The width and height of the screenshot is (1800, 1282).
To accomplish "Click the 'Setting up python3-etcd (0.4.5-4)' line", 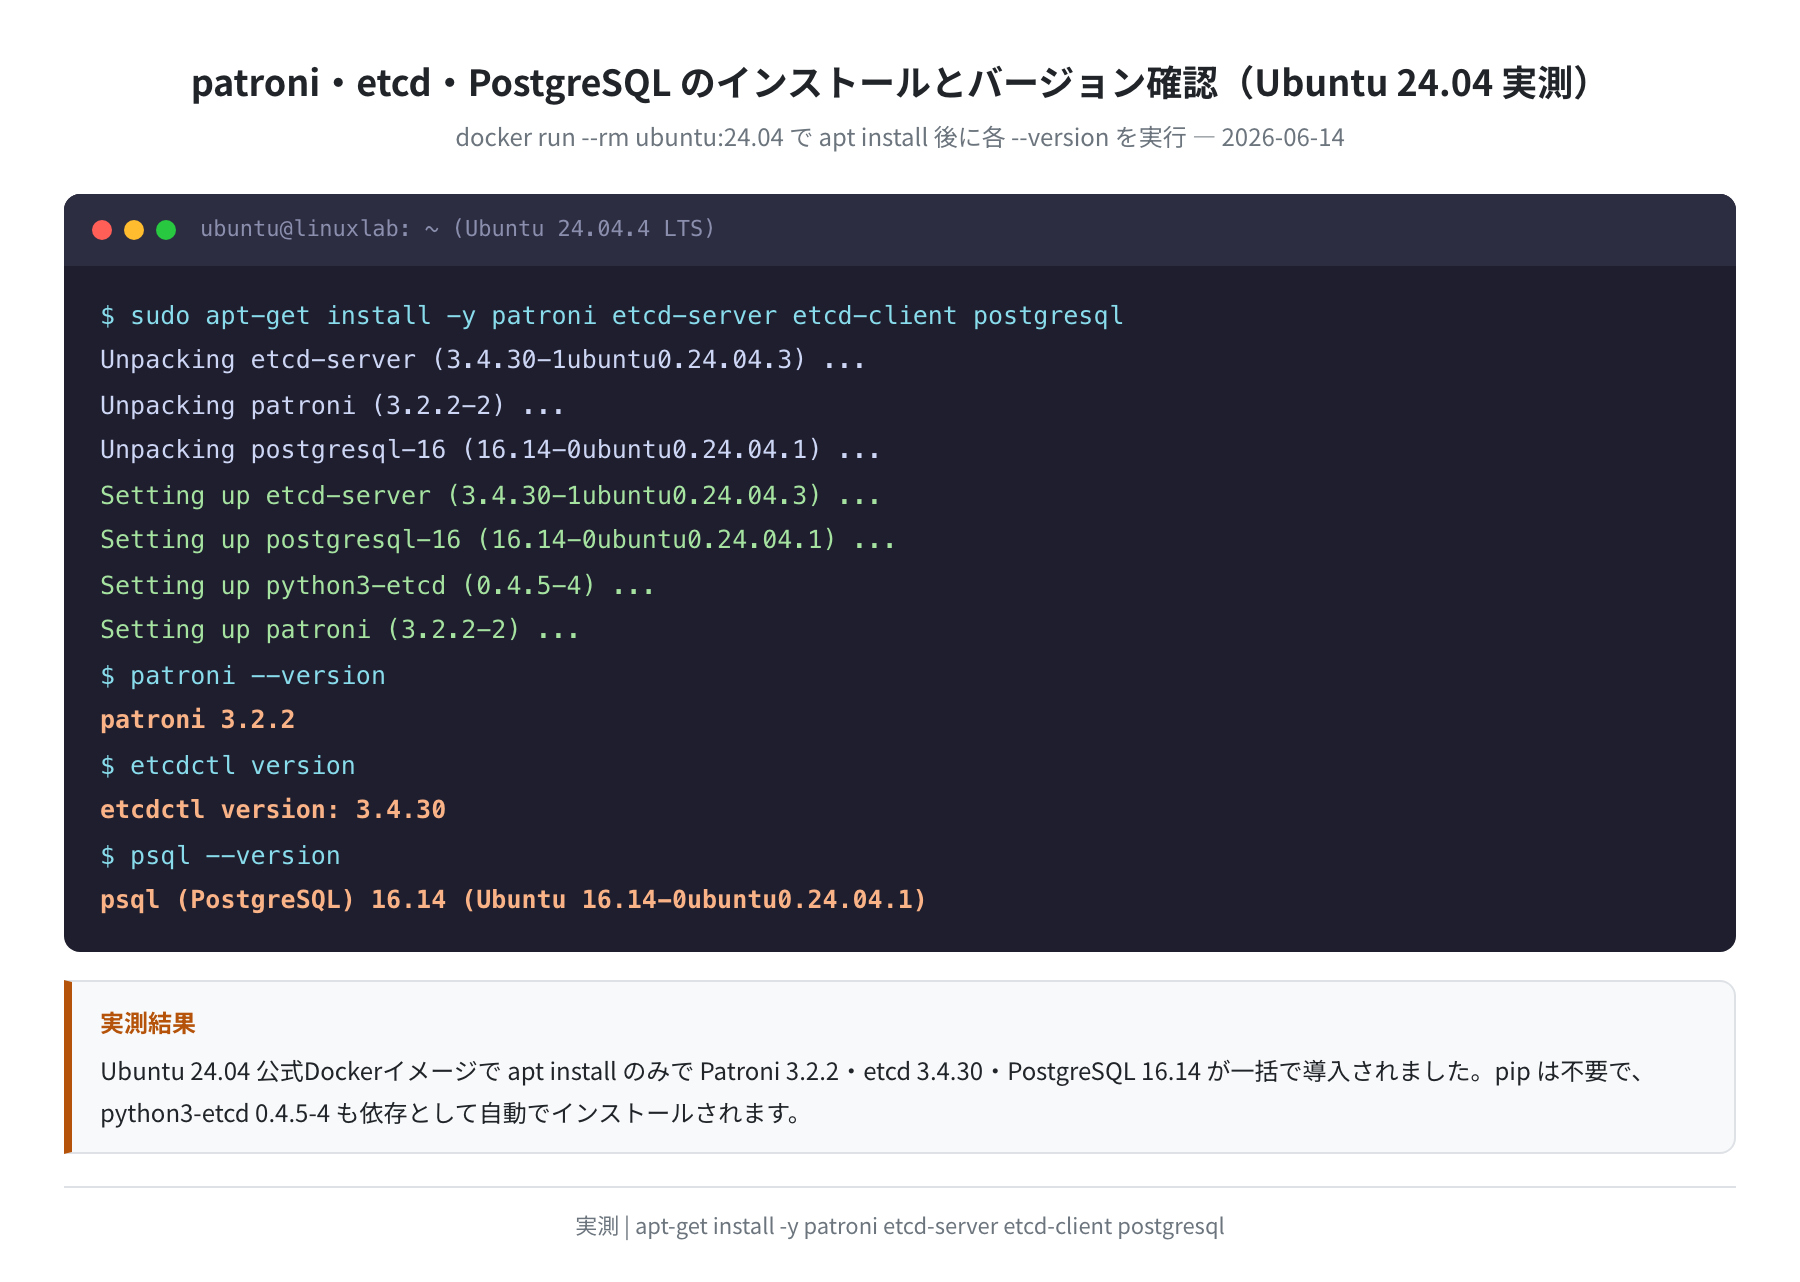I will pyautogui.click(x=377, y=585).
